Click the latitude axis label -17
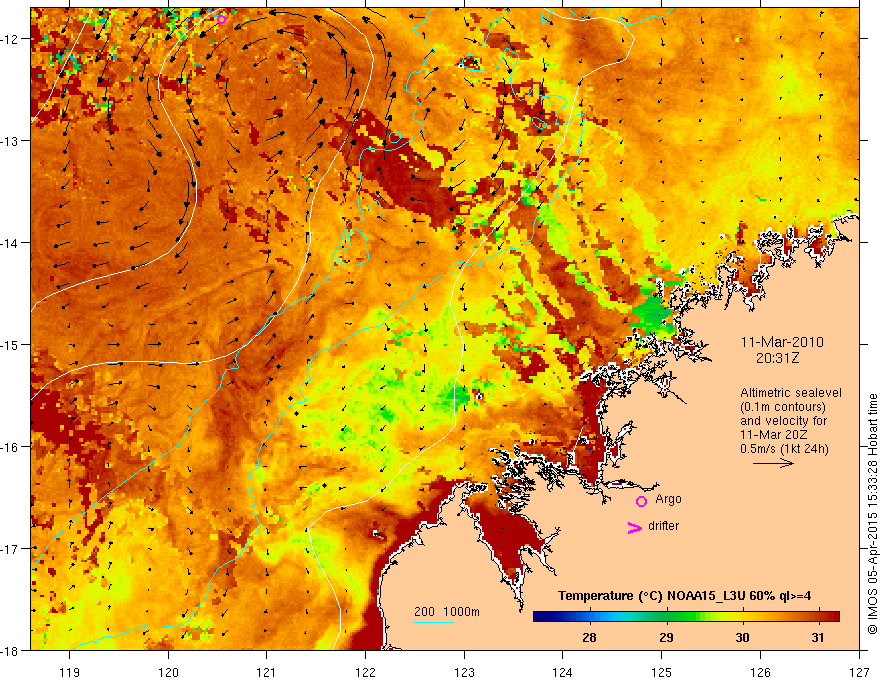 [x=11, y=549]
